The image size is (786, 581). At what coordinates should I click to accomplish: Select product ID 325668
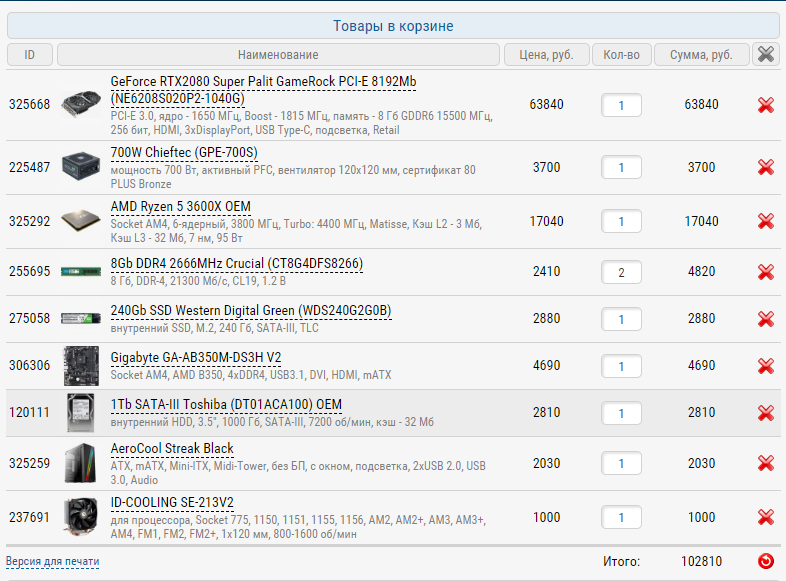click(x=30, y=104)
